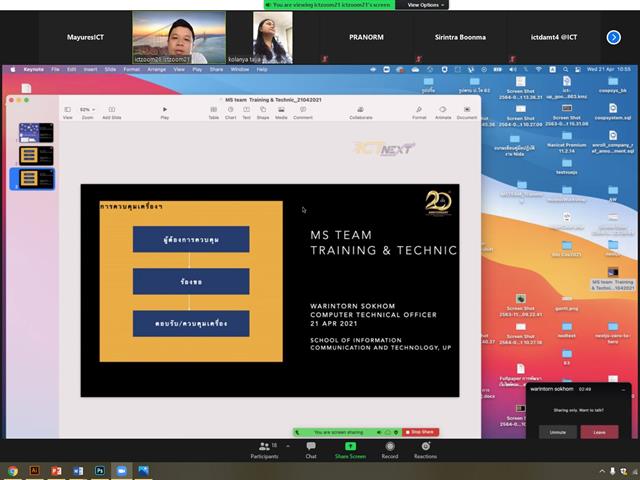The image size is (640, 480).
Task: Open Zoom Reactions
Action: pos(425,450)
